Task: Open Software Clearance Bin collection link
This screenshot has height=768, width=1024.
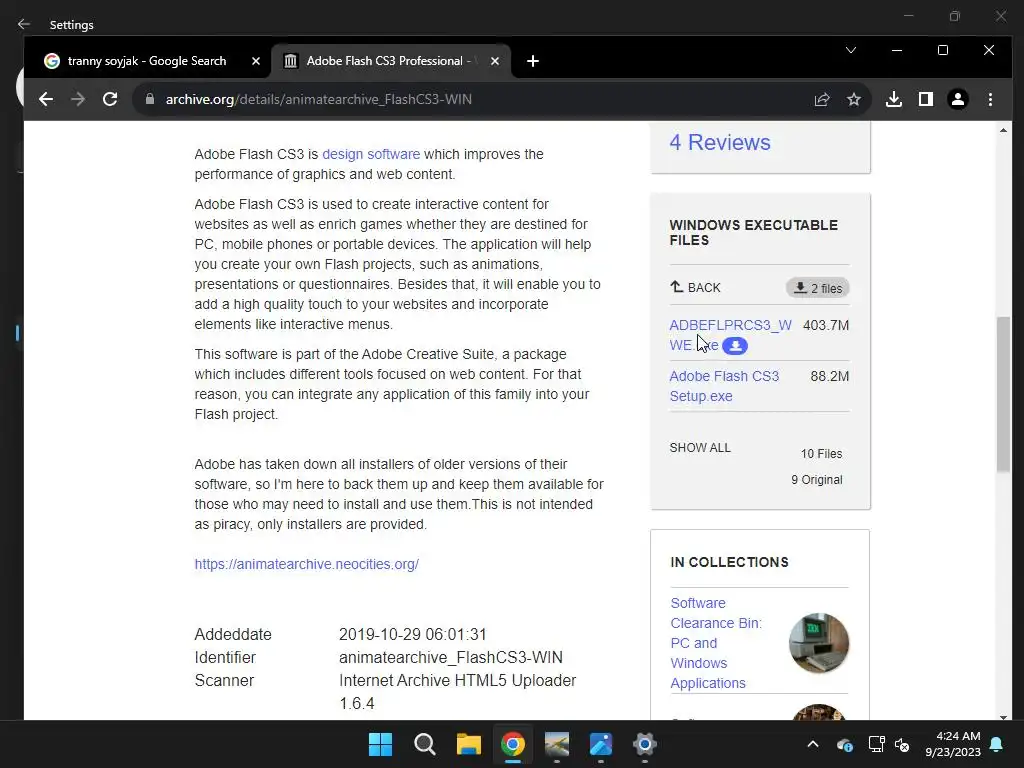Action: (716, 643)
